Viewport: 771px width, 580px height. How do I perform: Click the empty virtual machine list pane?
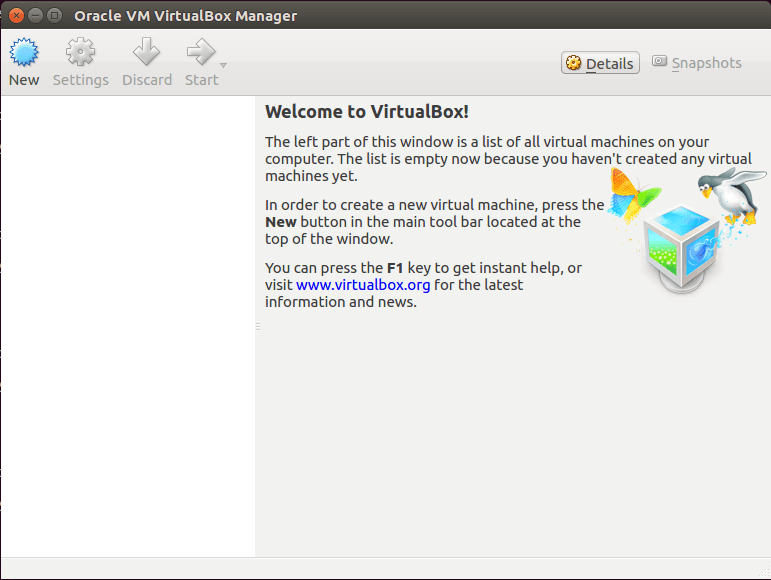tap(128, 326)
